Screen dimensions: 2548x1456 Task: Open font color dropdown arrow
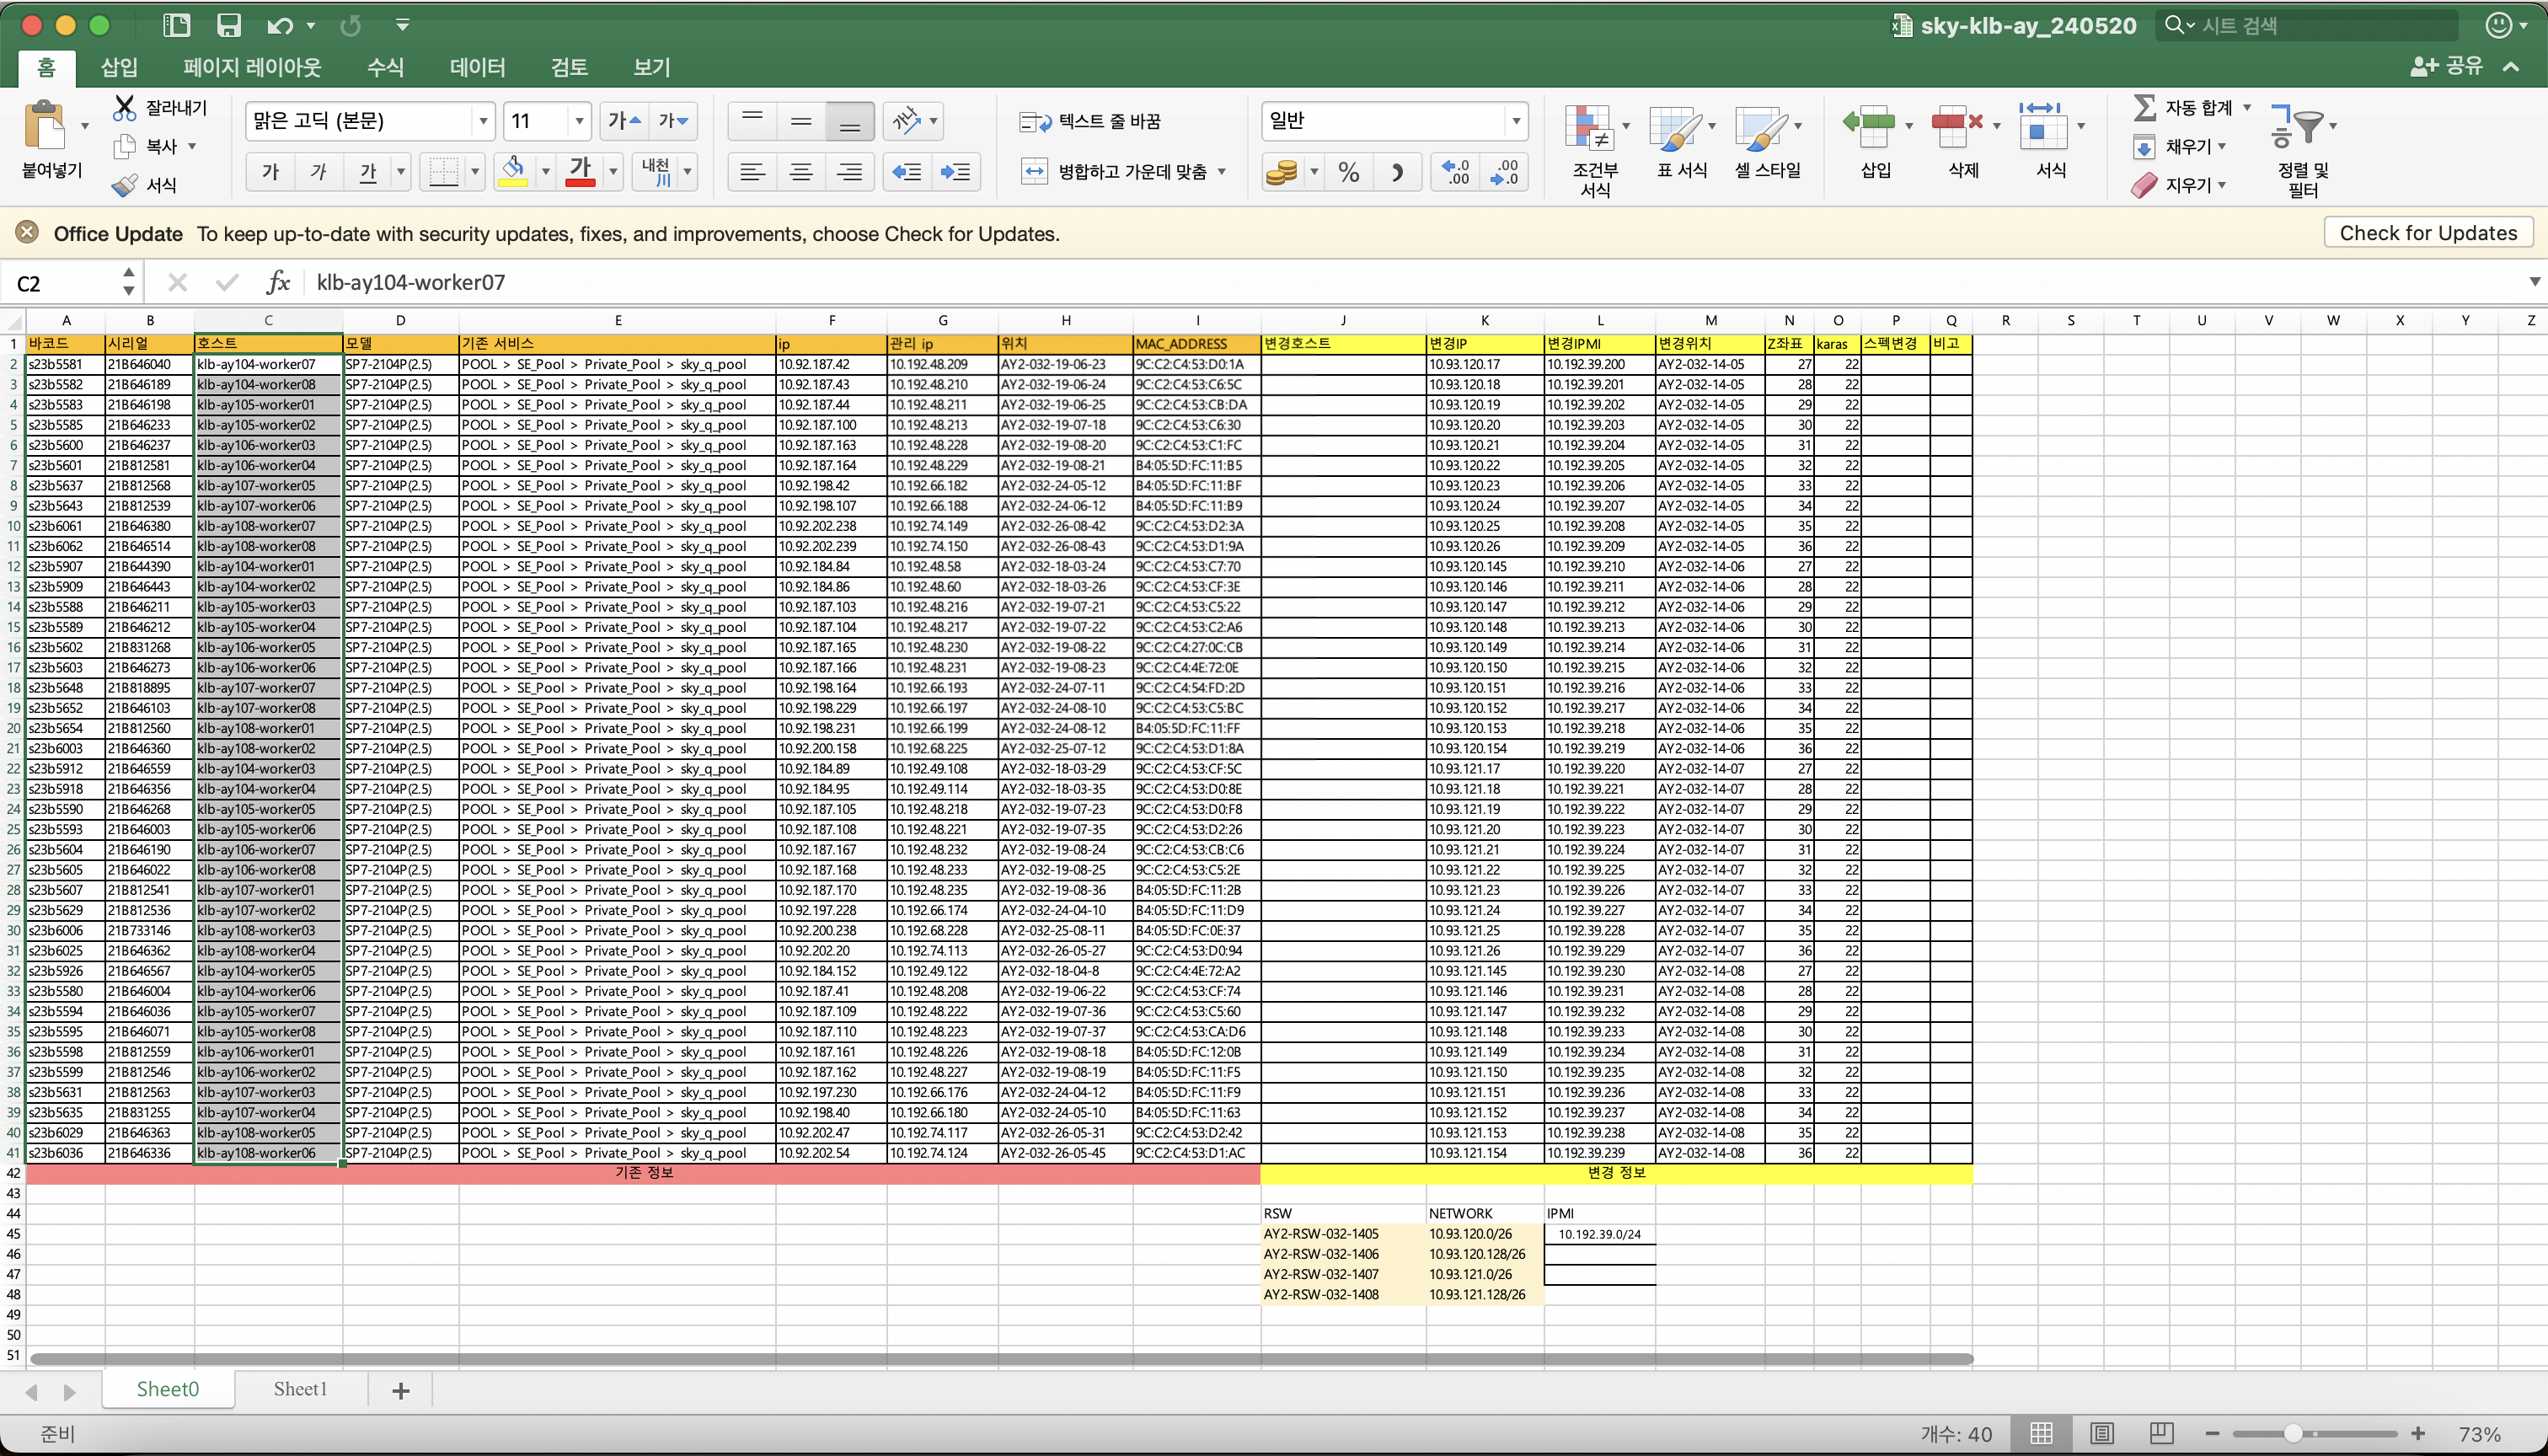[613, 172]
